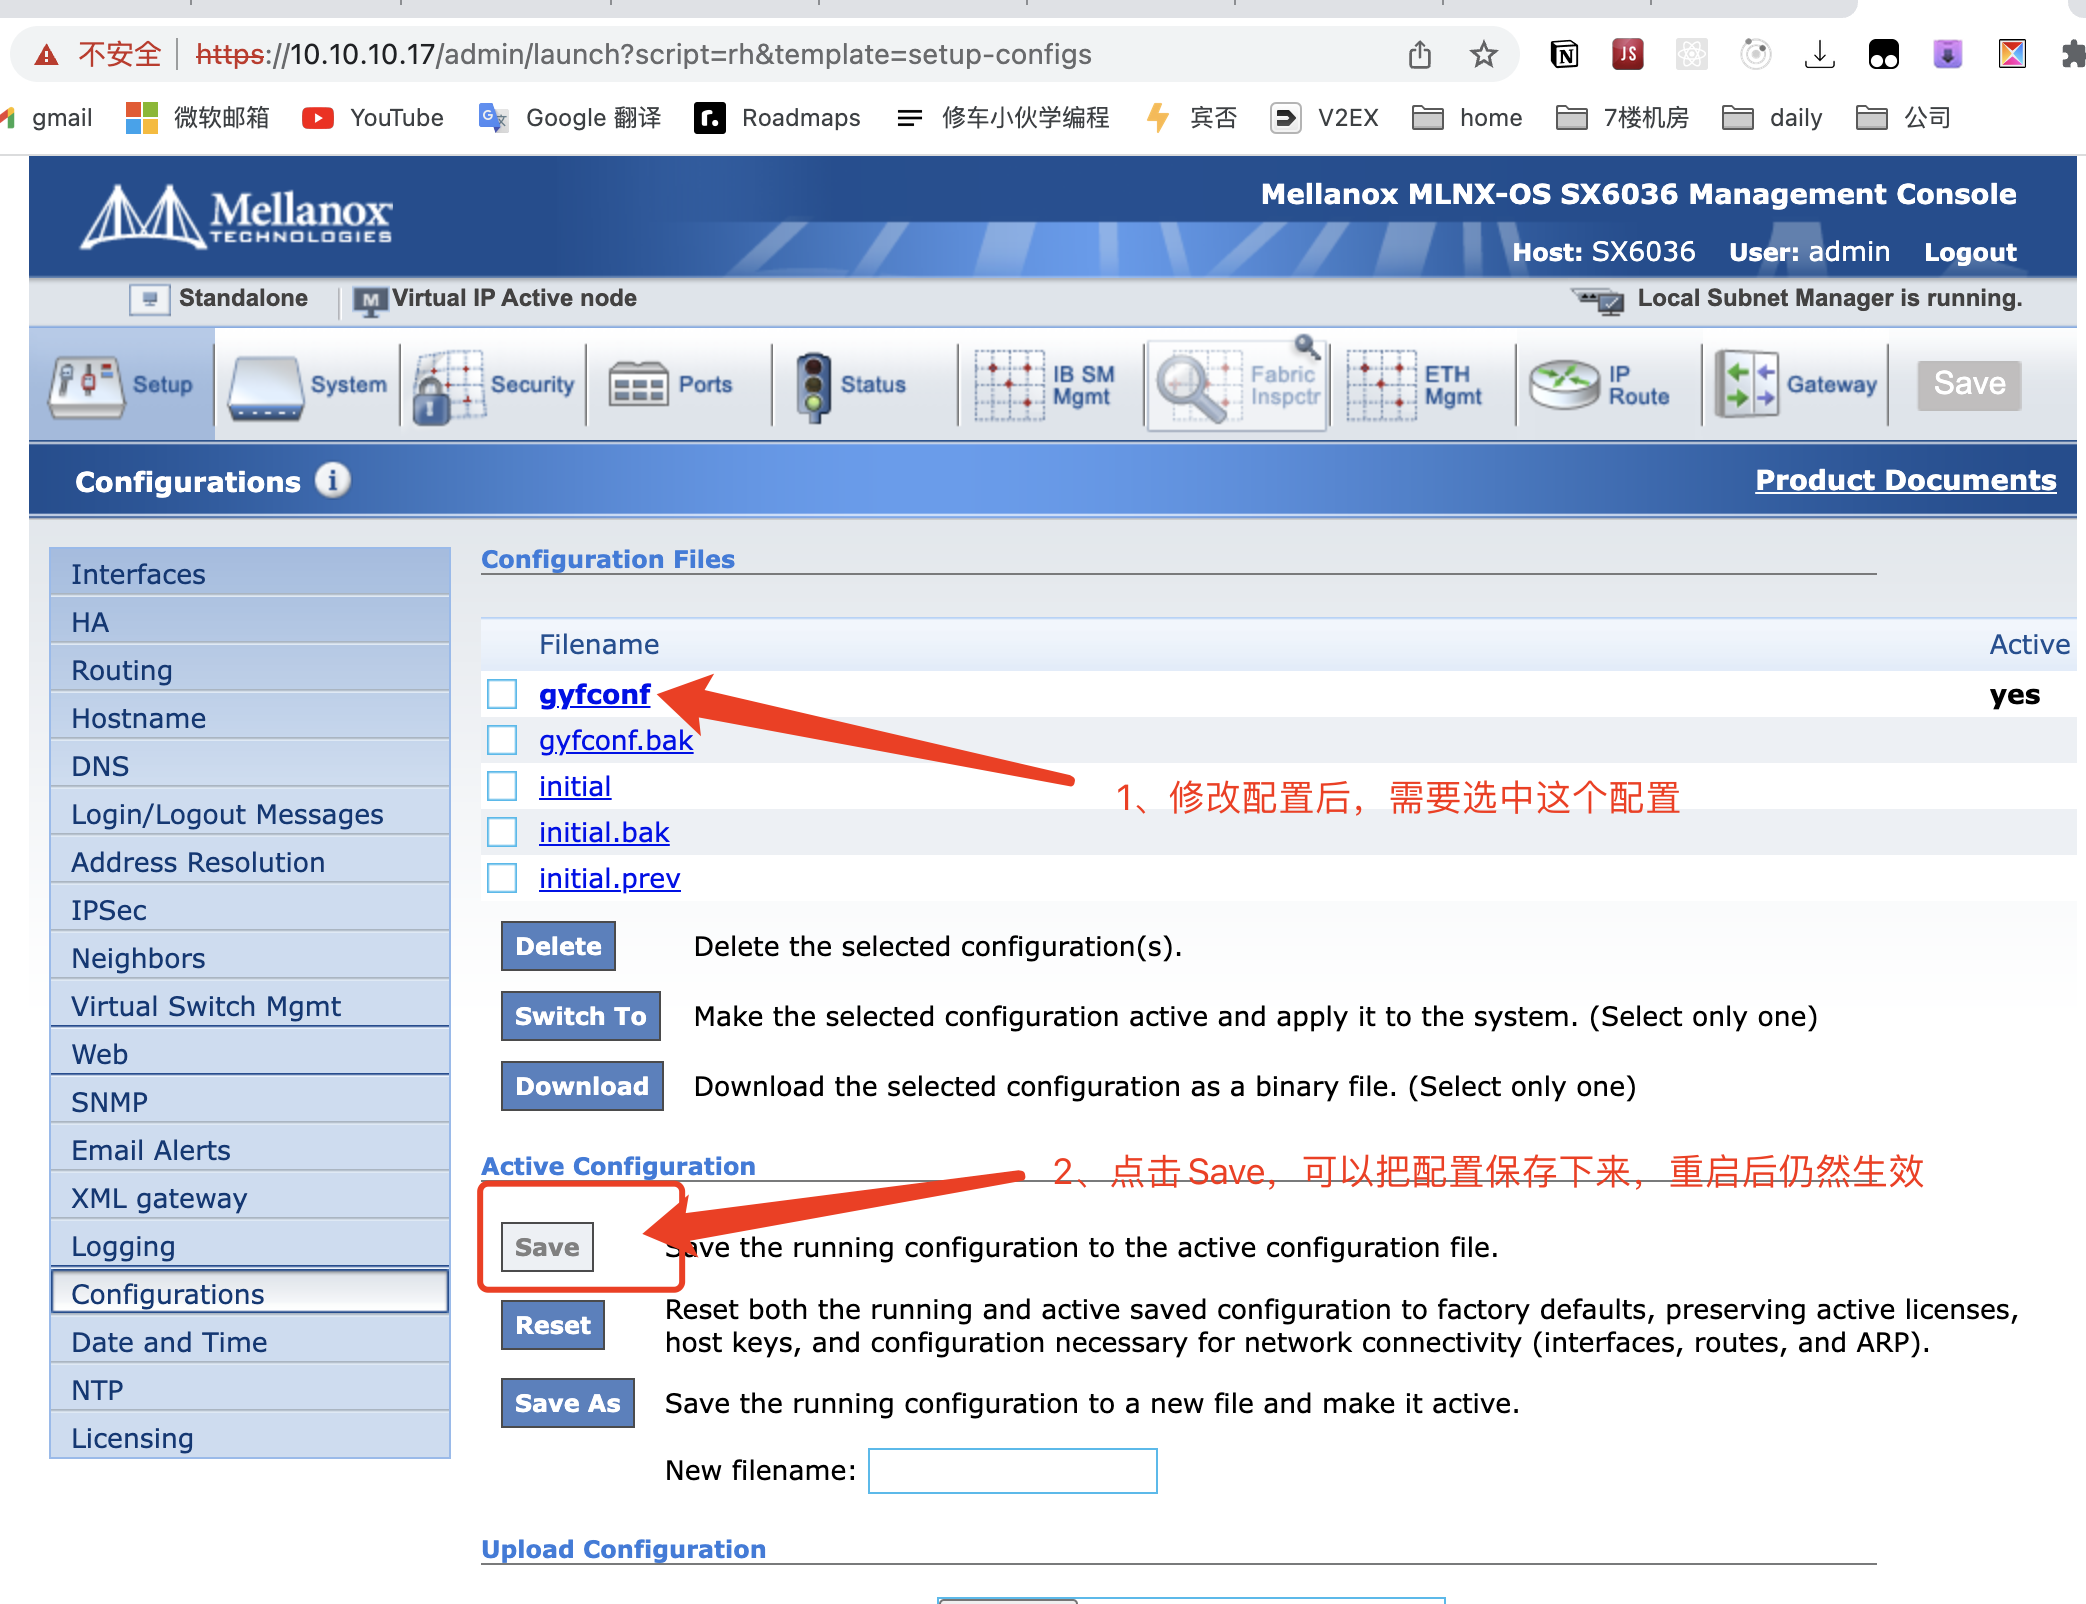Open the gyfconf.bak file link
Viewport: 2086px width, 1604px height.
point(616,740)
